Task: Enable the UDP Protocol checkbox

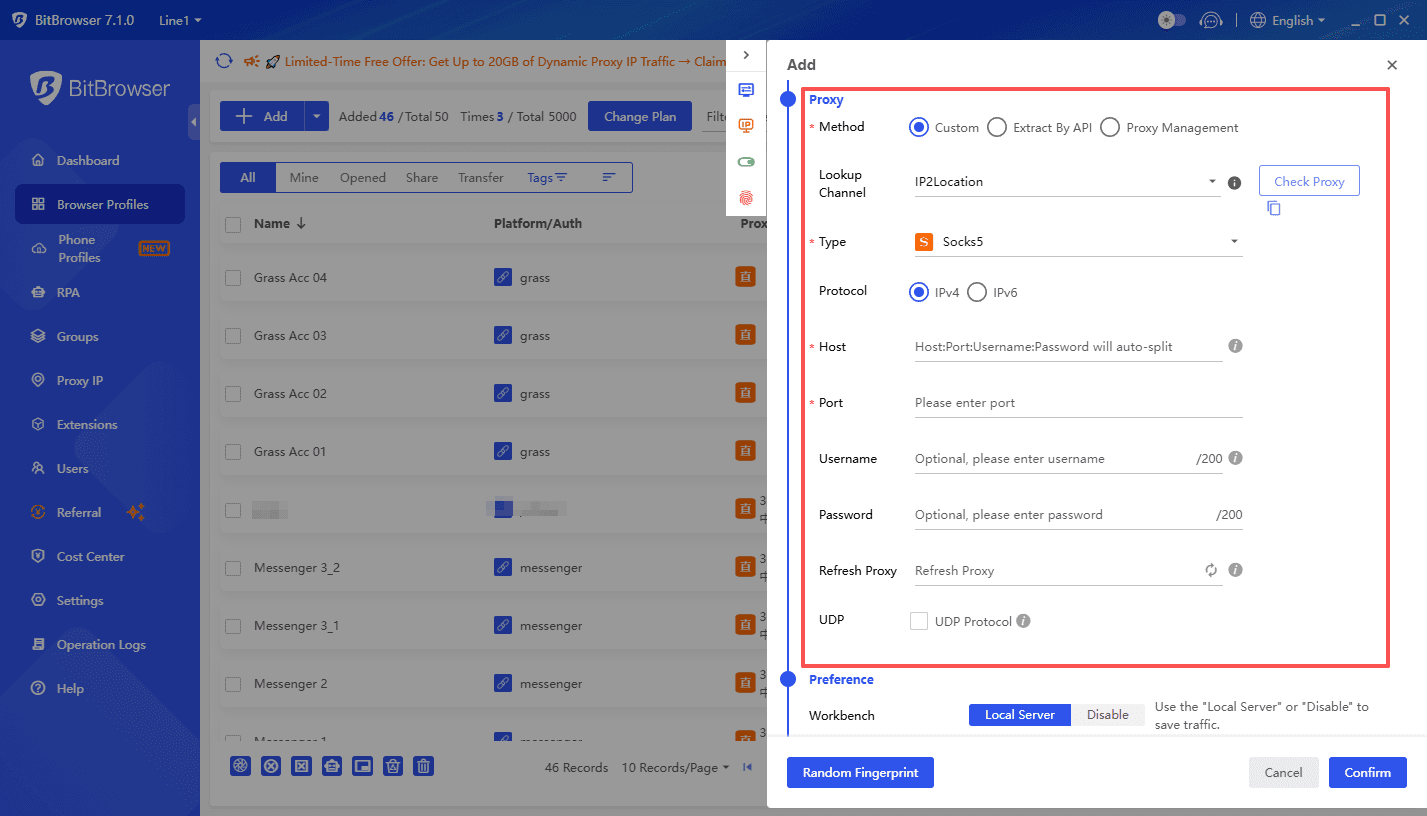Action: [919, 620]
